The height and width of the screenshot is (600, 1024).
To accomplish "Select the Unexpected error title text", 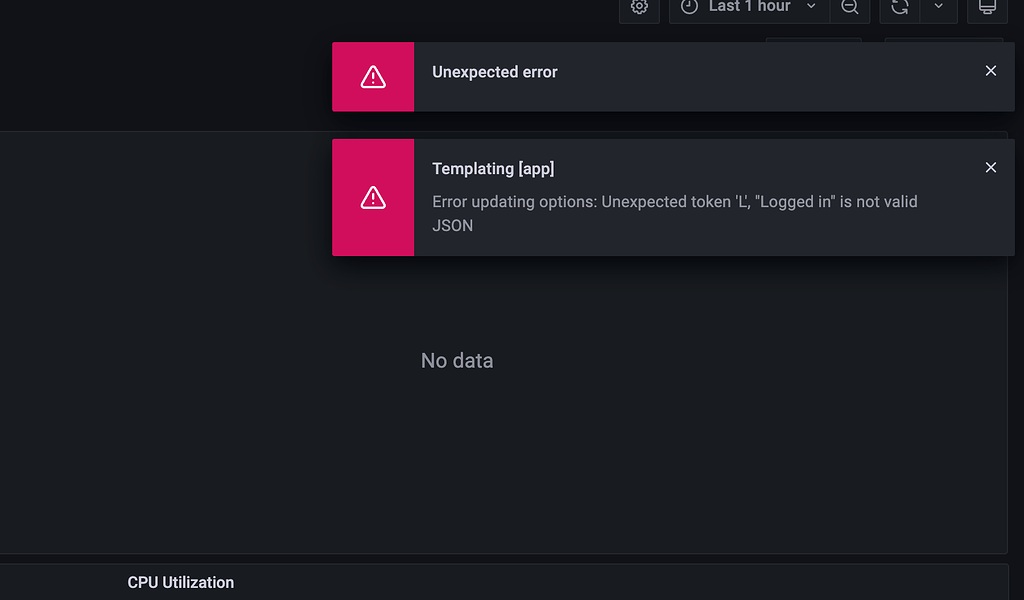I will 495,72.
